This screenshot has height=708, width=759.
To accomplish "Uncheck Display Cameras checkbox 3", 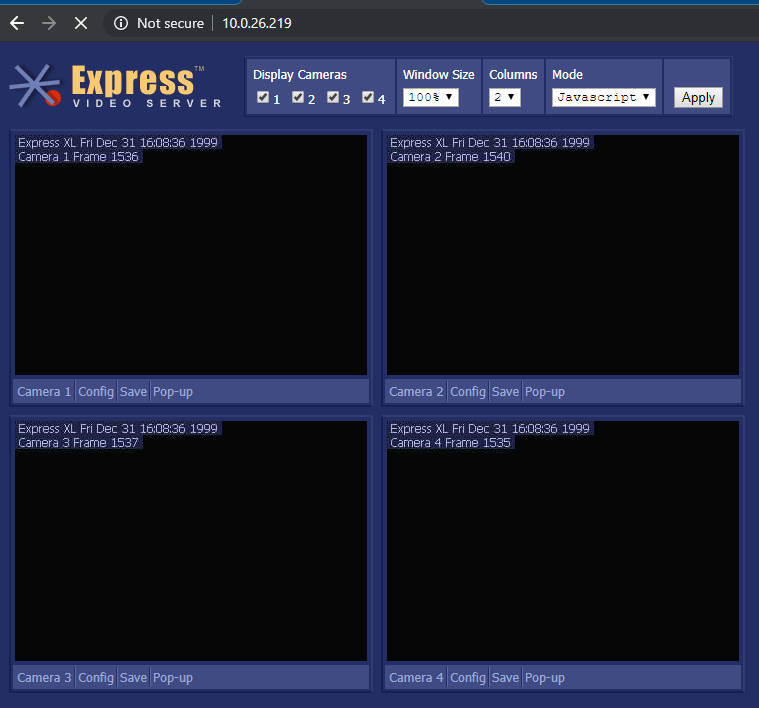I will click(x=333, y=97).
